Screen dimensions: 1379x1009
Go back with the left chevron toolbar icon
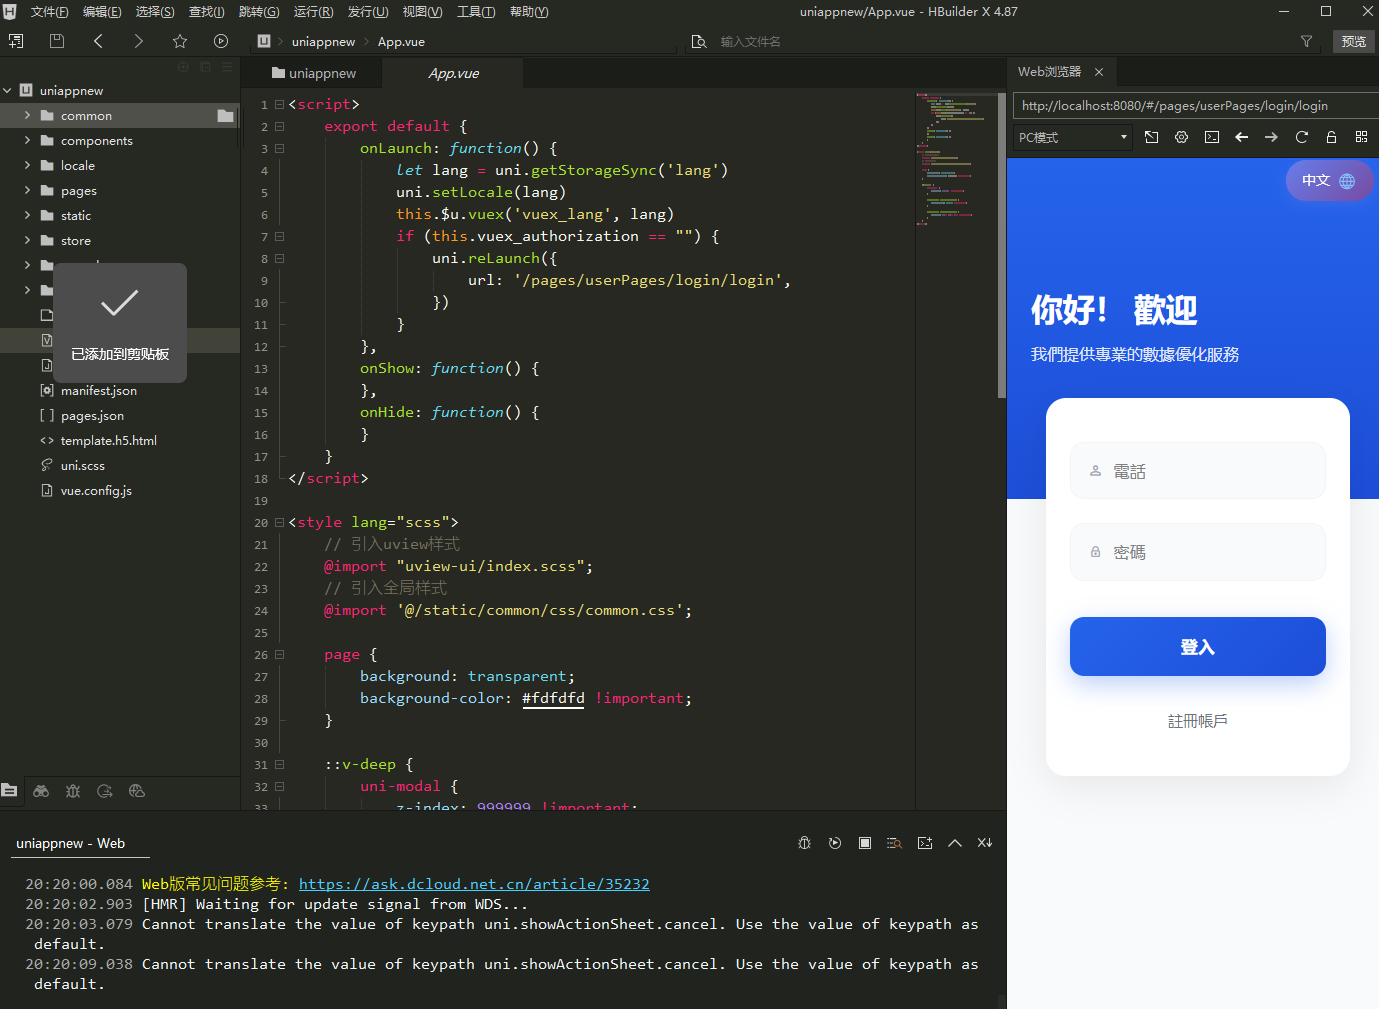[98, 41]
